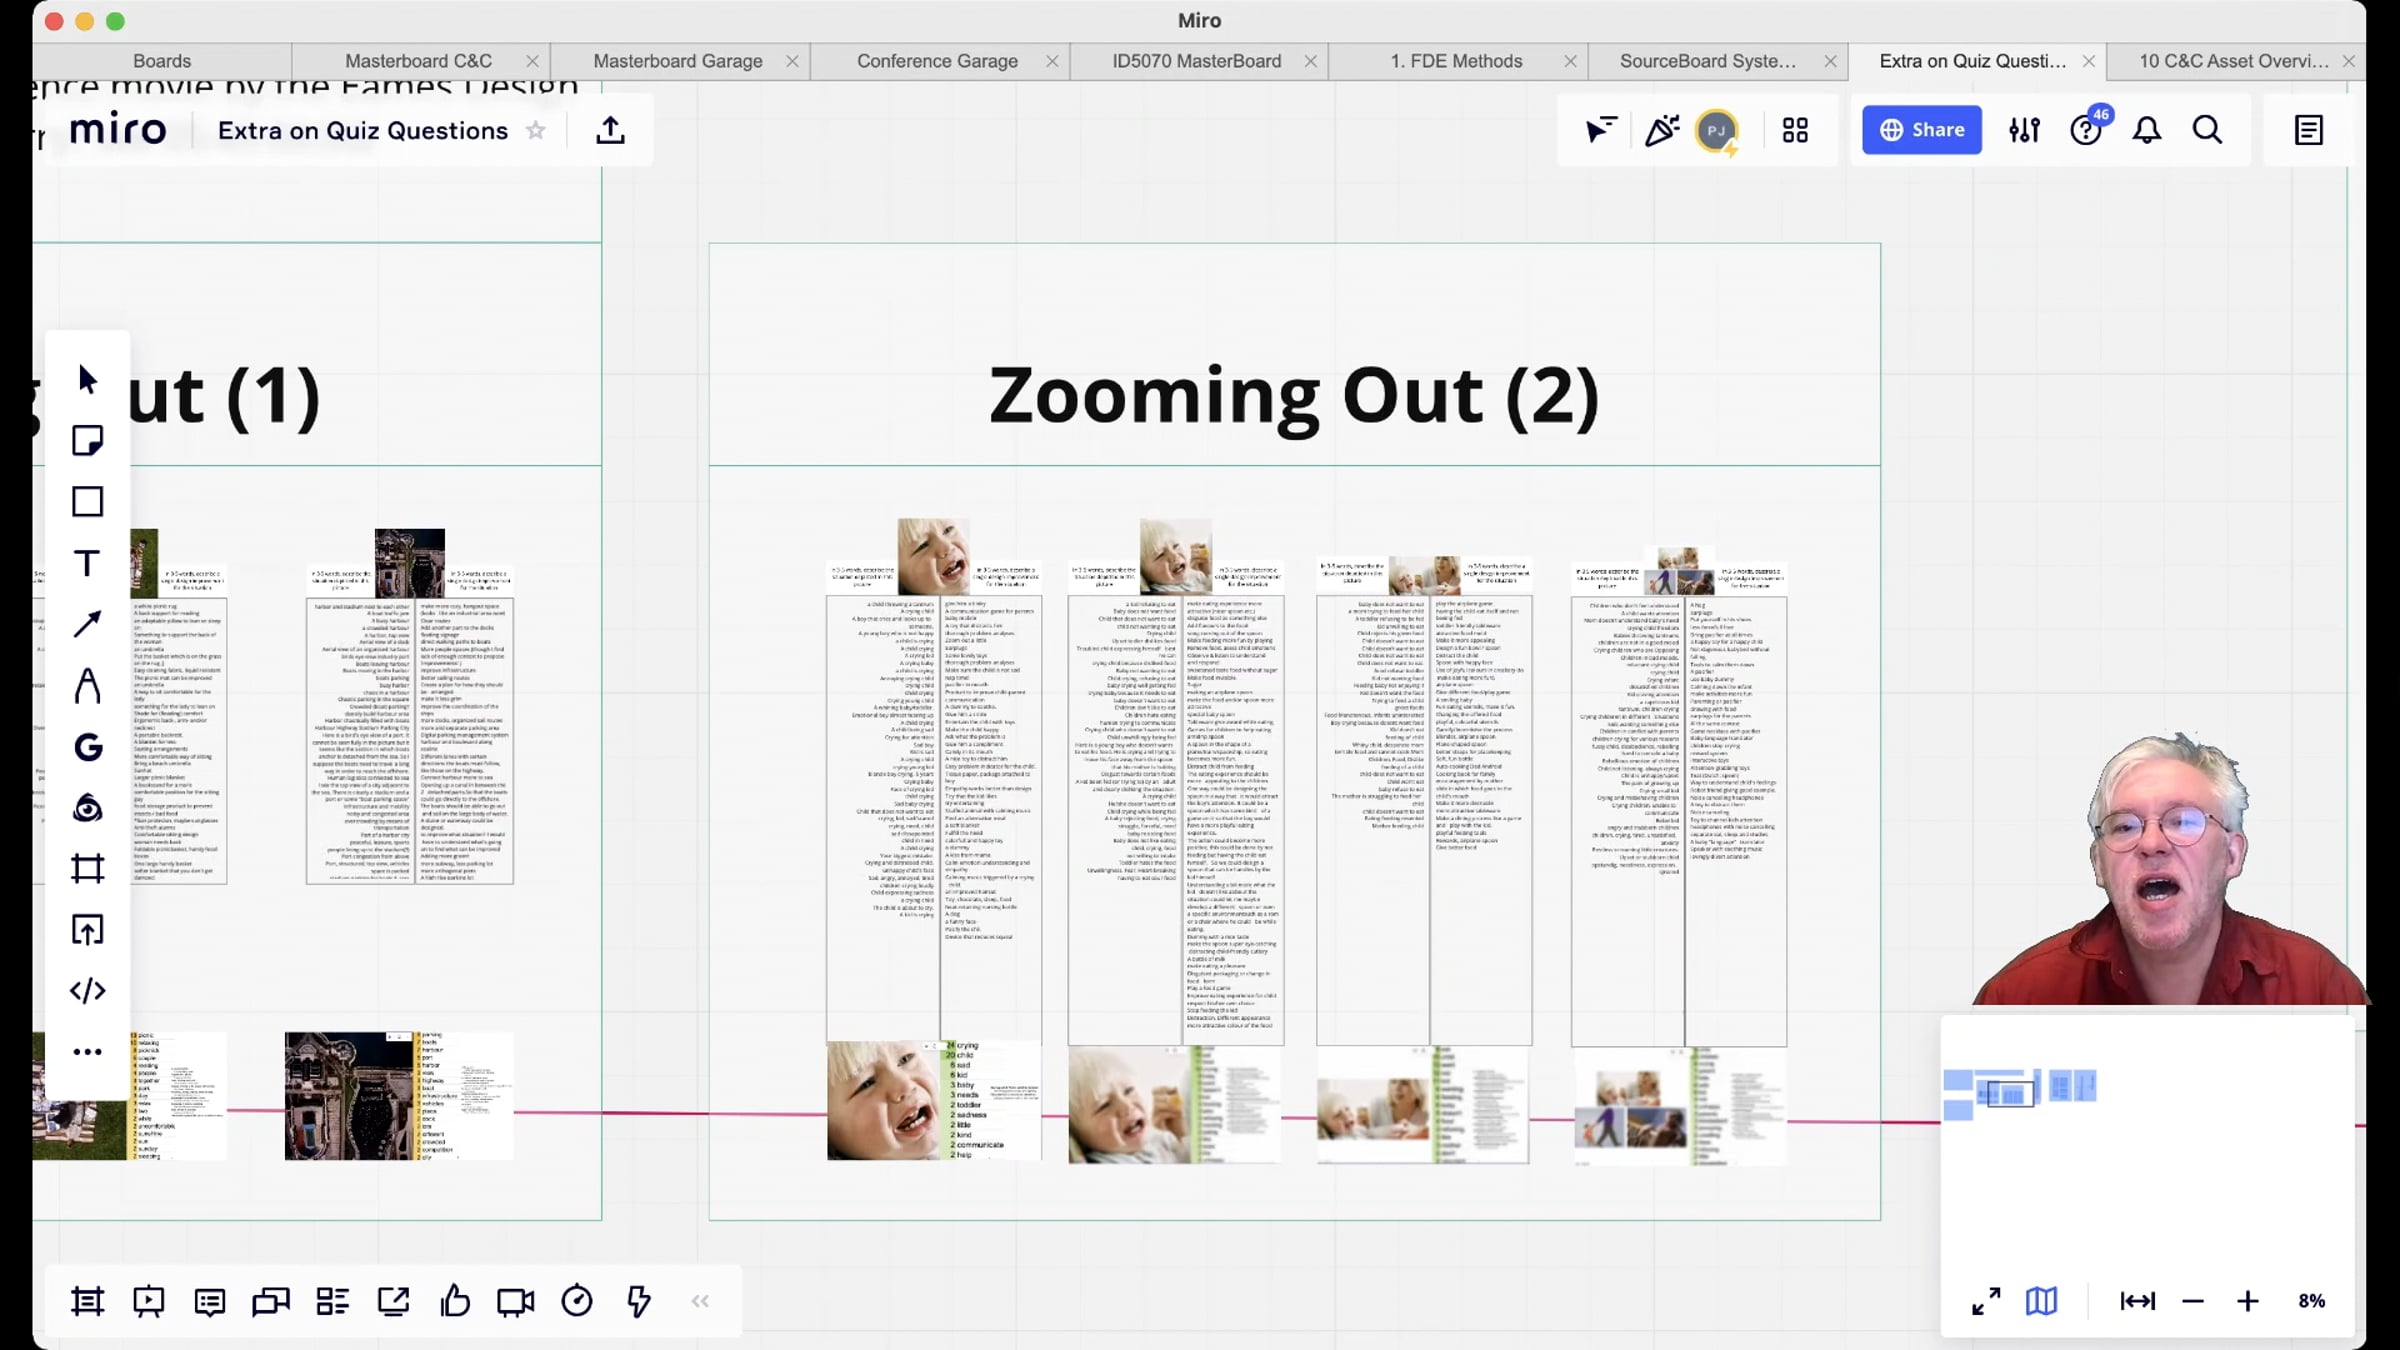
Task: Open the apps grid menu
Action: [x=1795, y=130]
